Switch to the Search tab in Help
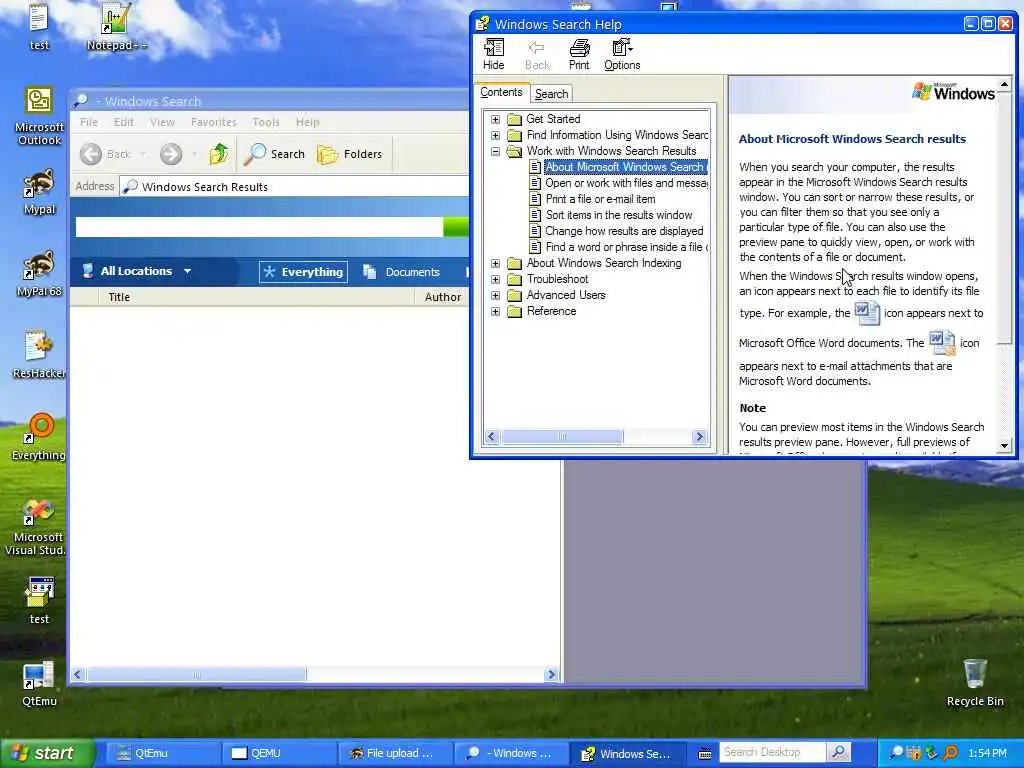 (x=551, y=94)
